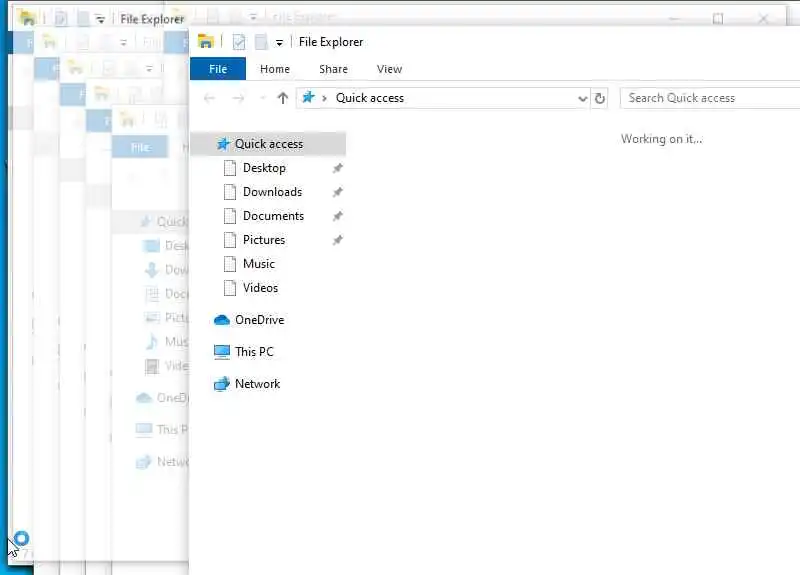Click the Downloads item's blank file icon
800x575 pixels.
[x=230, y=192]
